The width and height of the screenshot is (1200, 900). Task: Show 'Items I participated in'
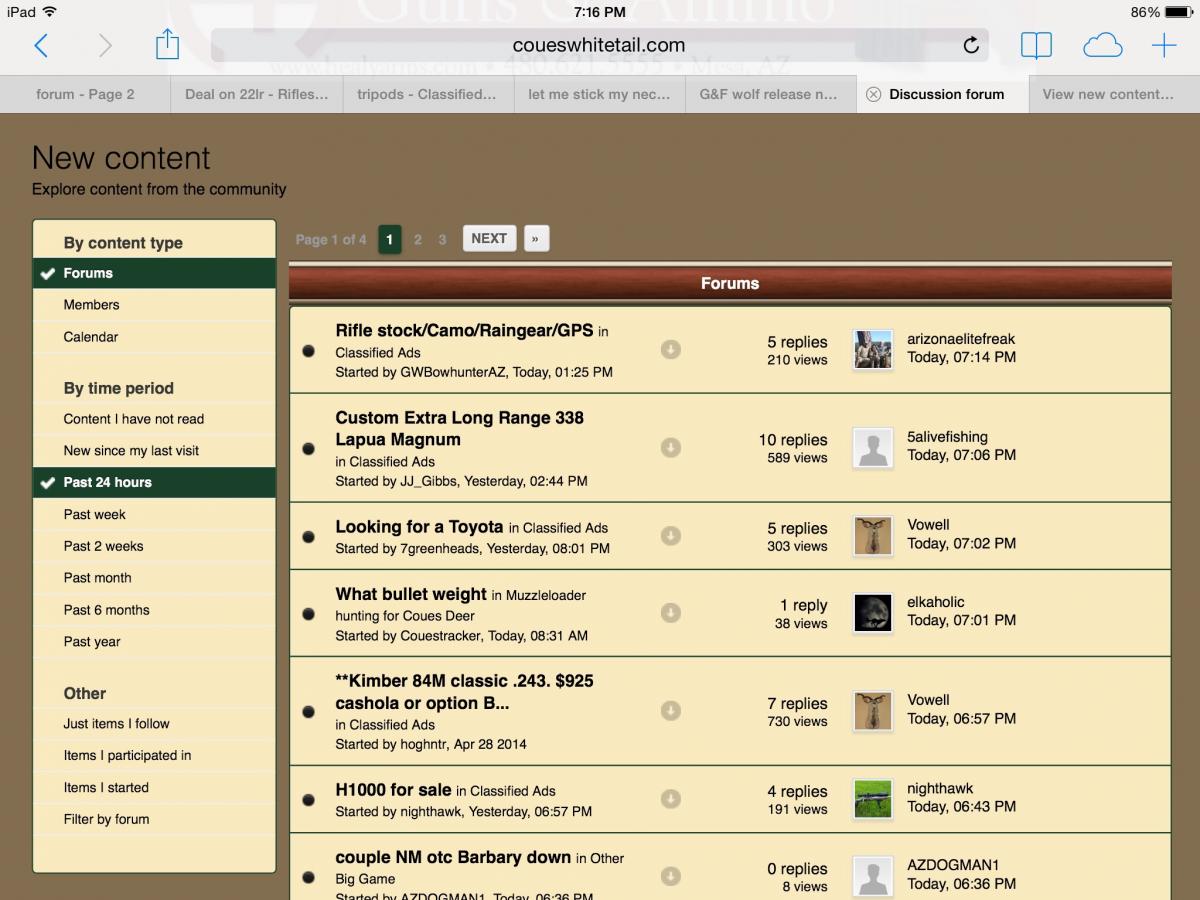click(154, 756)
